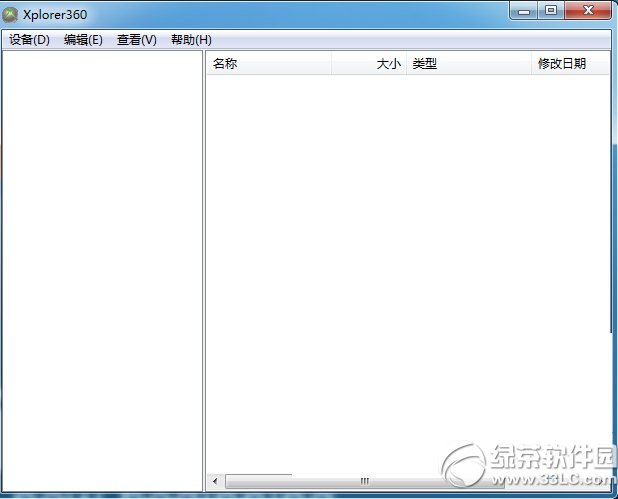This screenshot has height=499, width=618.
Task: Click the horizontal scrollbar thumb
Action: pyautogui.click(x=365, y=481)
